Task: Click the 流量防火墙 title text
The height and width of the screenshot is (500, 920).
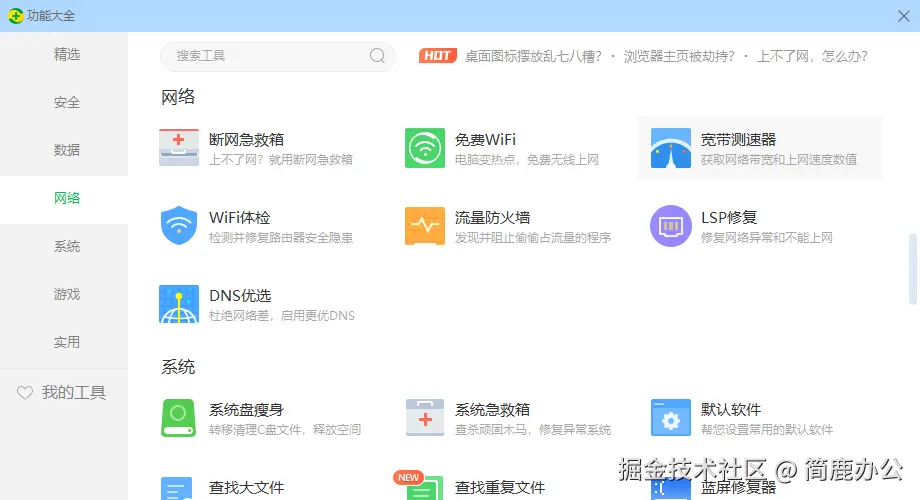Action: point(492,218)
